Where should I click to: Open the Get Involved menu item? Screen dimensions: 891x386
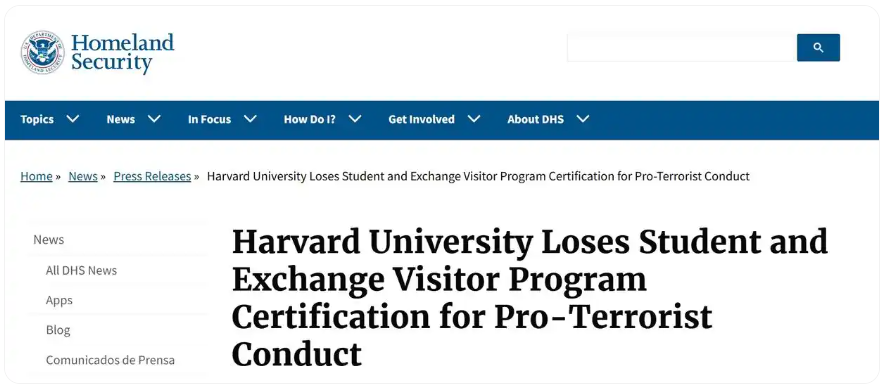point(421,119)
